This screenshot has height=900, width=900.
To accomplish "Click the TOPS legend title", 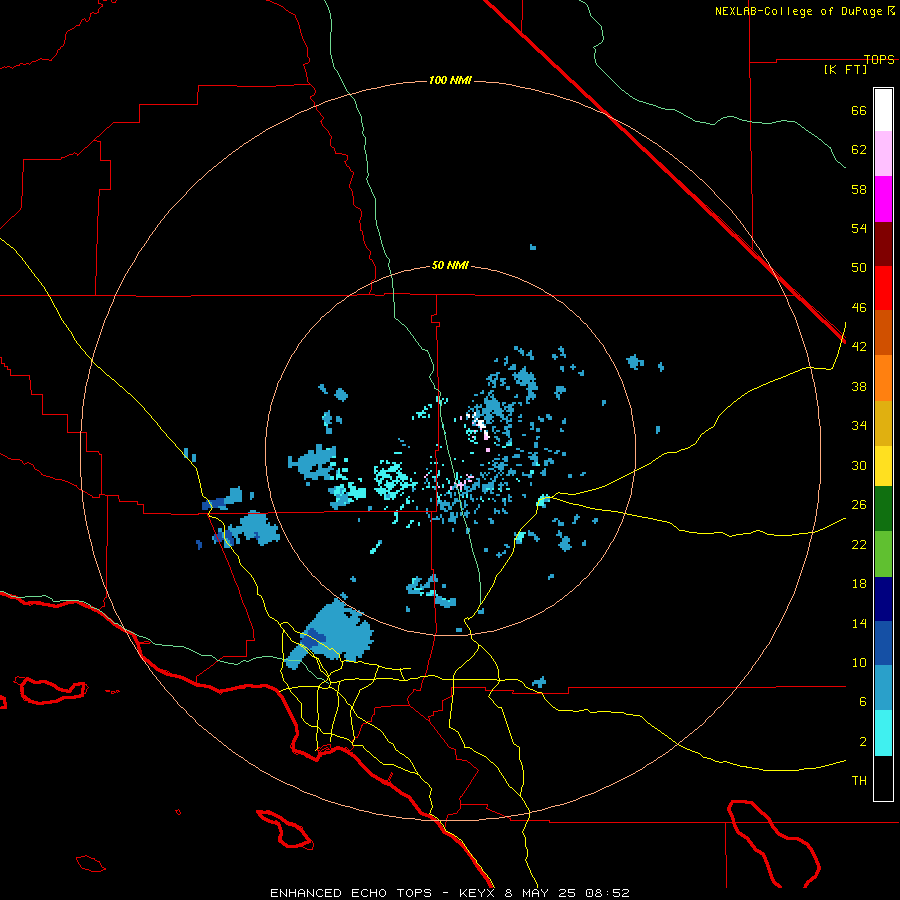I will pyautogui.click(x=879, y=59).
